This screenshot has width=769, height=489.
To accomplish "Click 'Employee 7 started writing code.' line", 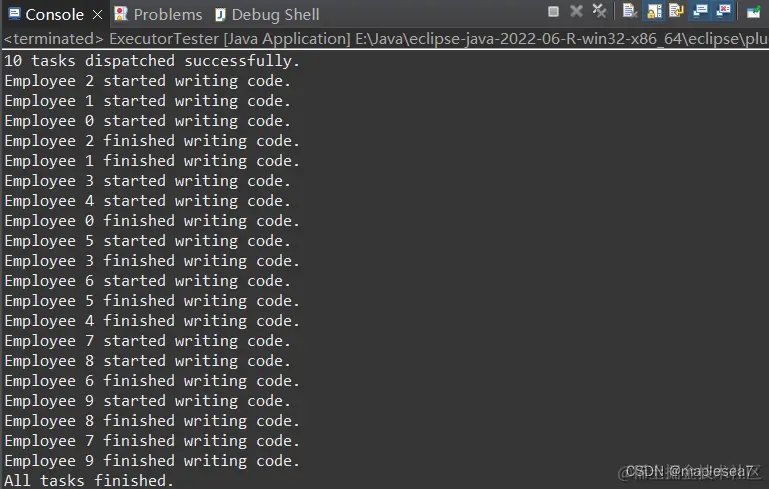I will coord(148,341).
